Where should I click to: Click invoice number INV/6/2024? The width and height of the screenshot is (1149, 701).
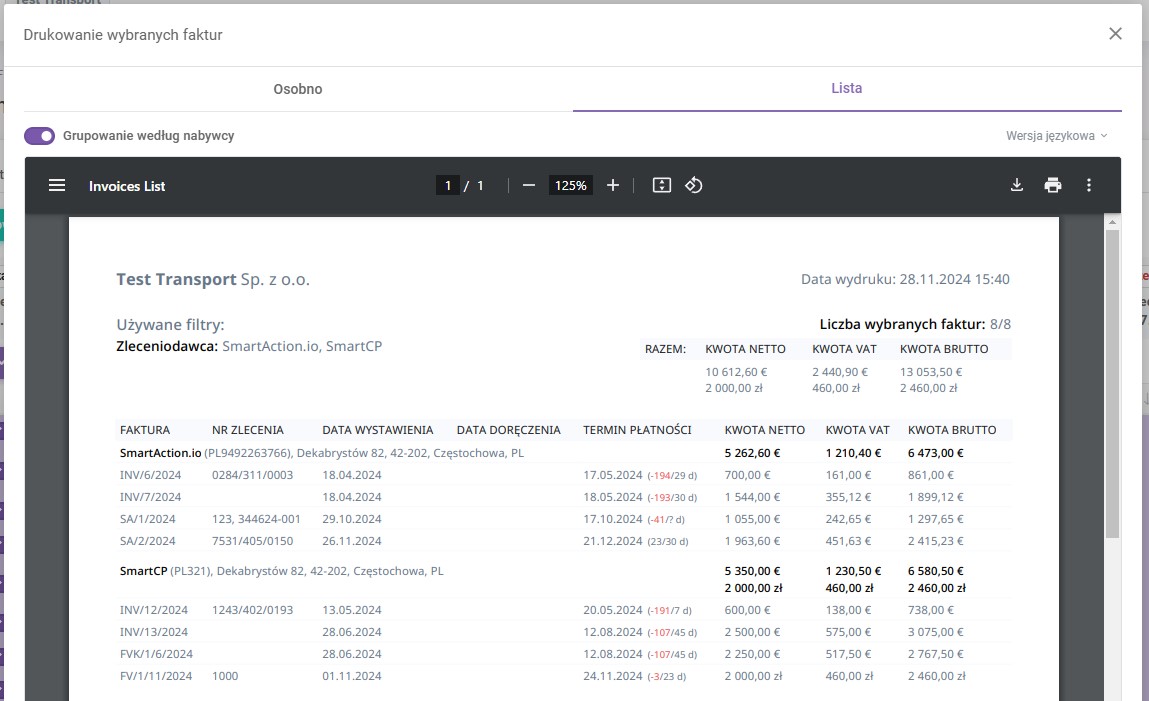point(150,475)
